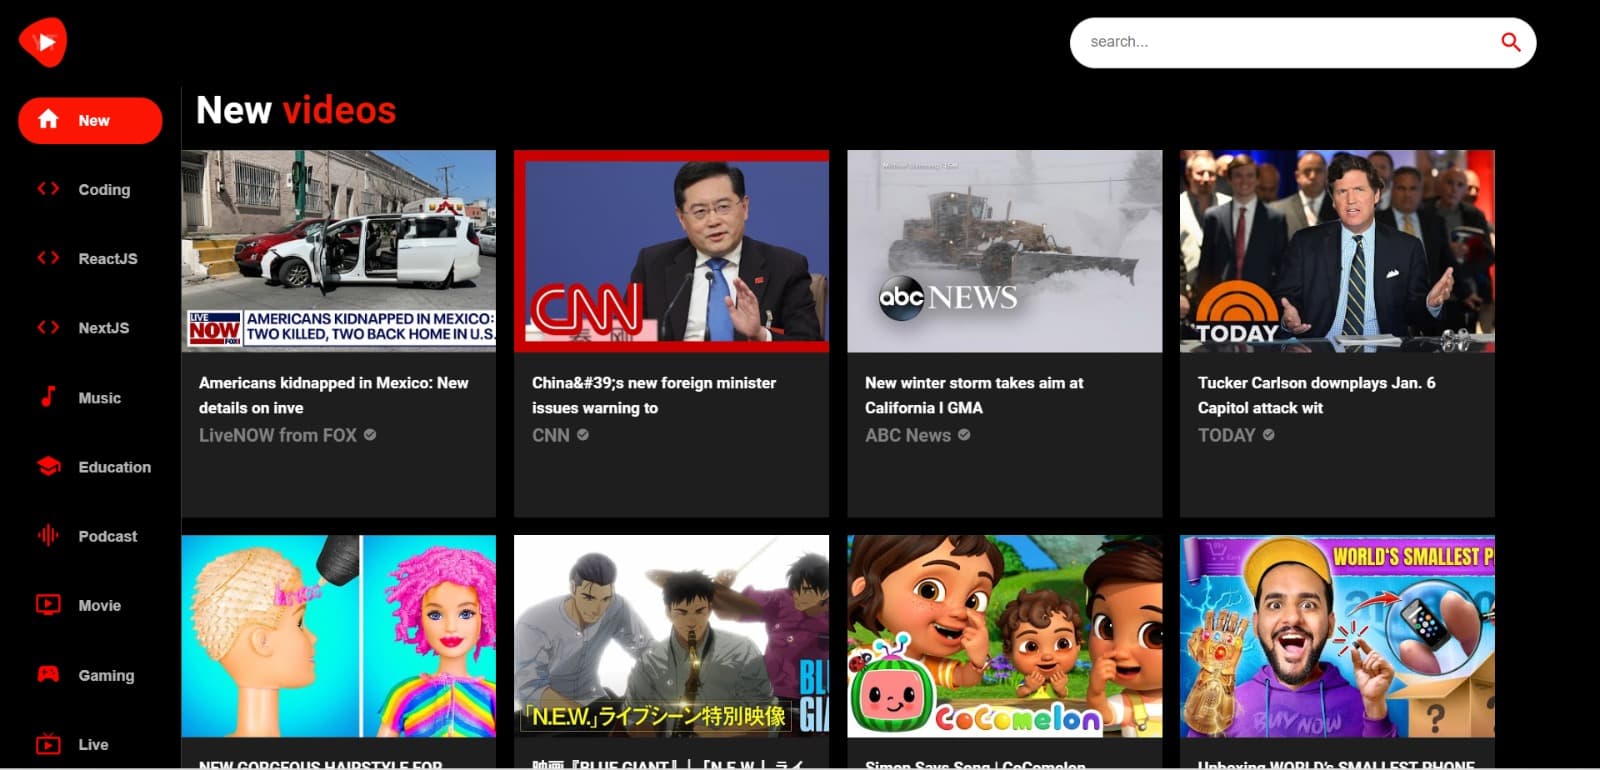This screenshot has width=1600, height=770.
Task: Open the LiveNOW from FOX channel
Action: click(x=278, y=435)
